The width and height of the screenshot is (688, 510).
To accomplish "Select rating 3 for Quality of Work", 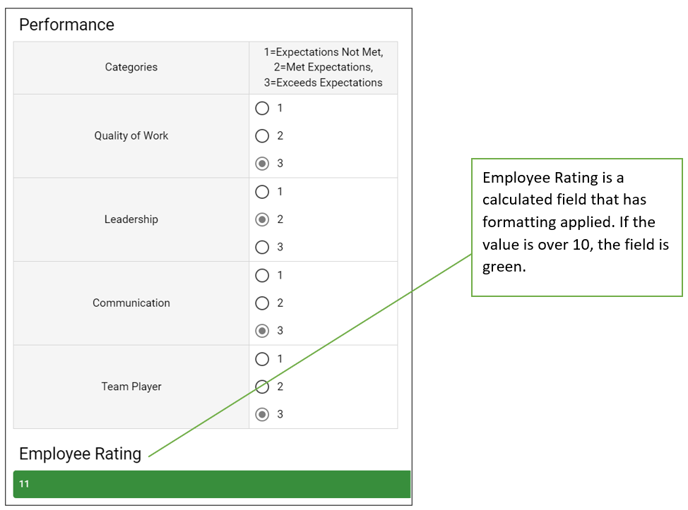I will [x=263, y=163].
